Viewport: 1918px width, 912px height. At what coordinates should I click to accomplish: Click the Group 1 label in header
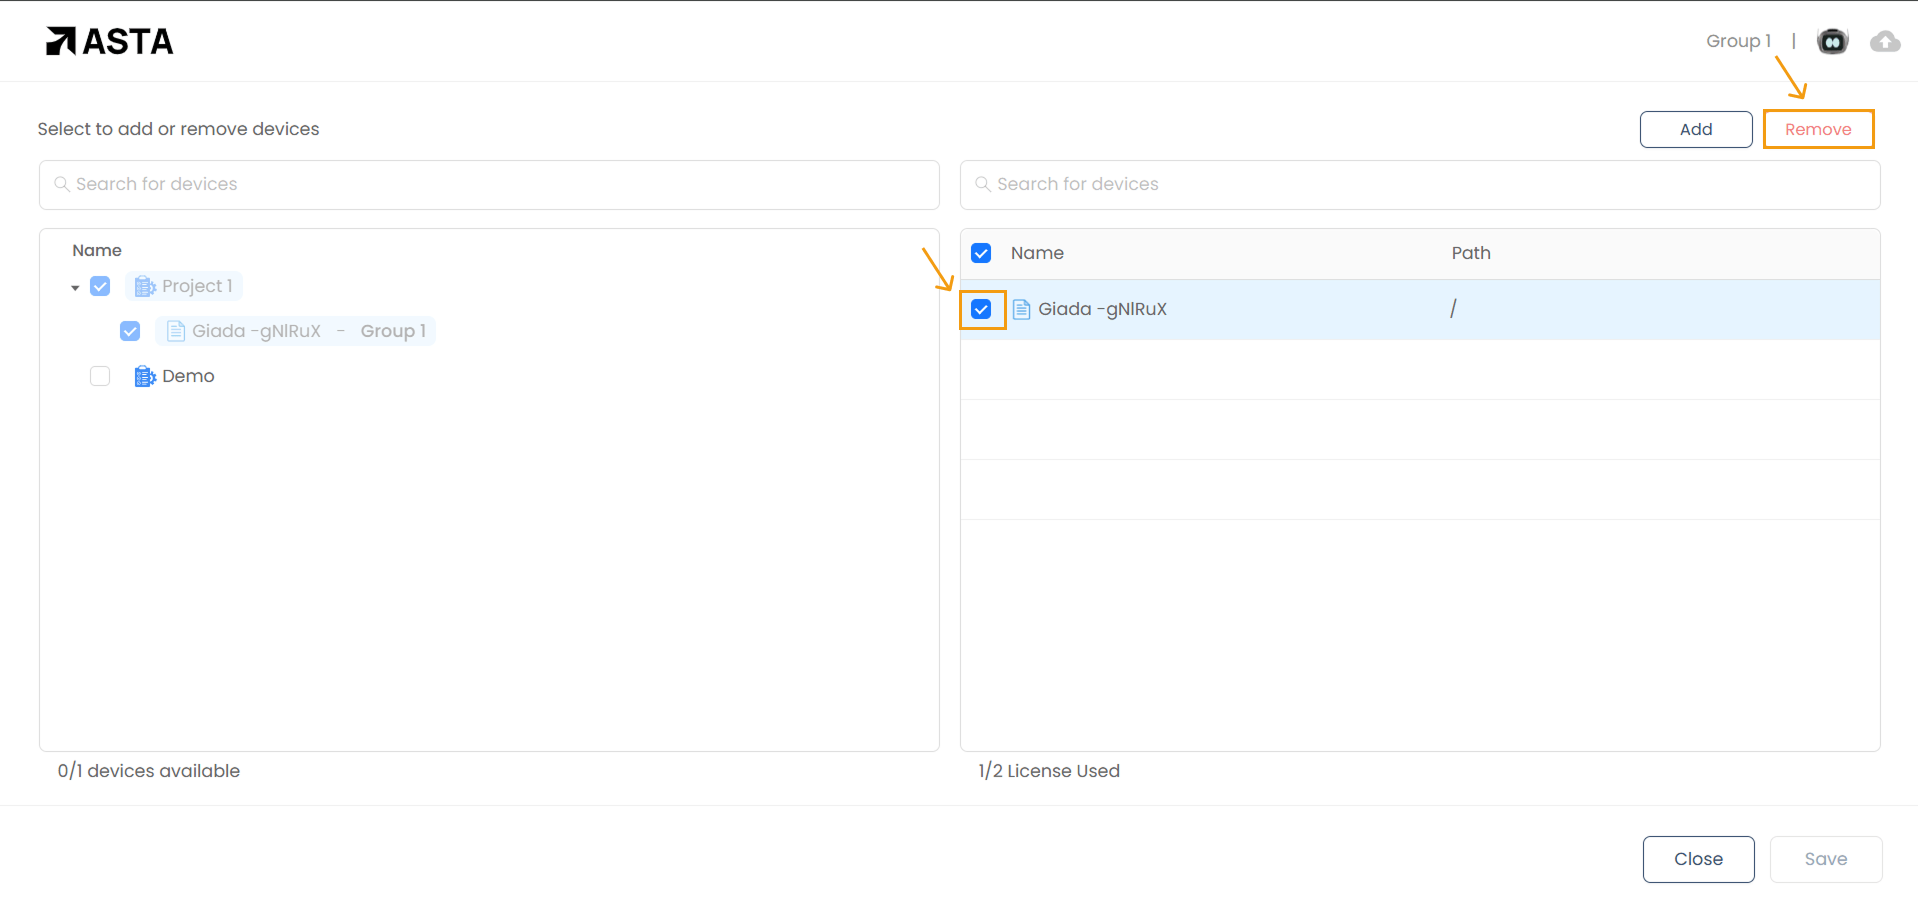click(1738, 41)
